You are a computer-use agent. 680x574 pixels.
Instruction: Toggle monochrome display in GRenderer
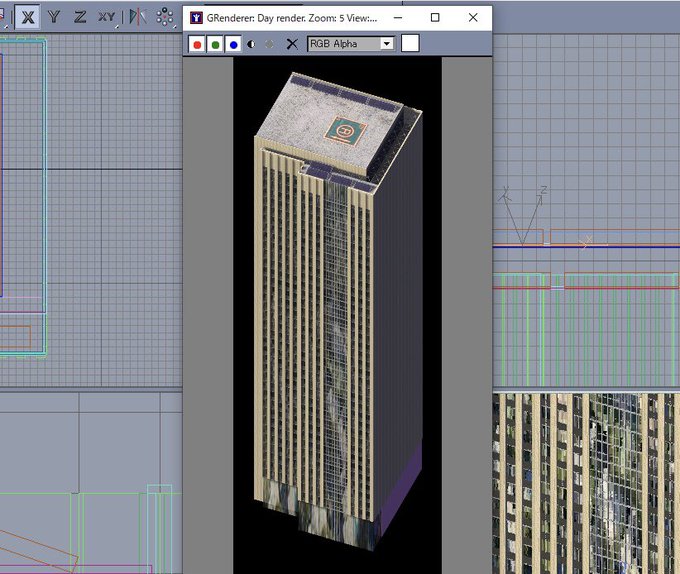[x=269, y=44]
